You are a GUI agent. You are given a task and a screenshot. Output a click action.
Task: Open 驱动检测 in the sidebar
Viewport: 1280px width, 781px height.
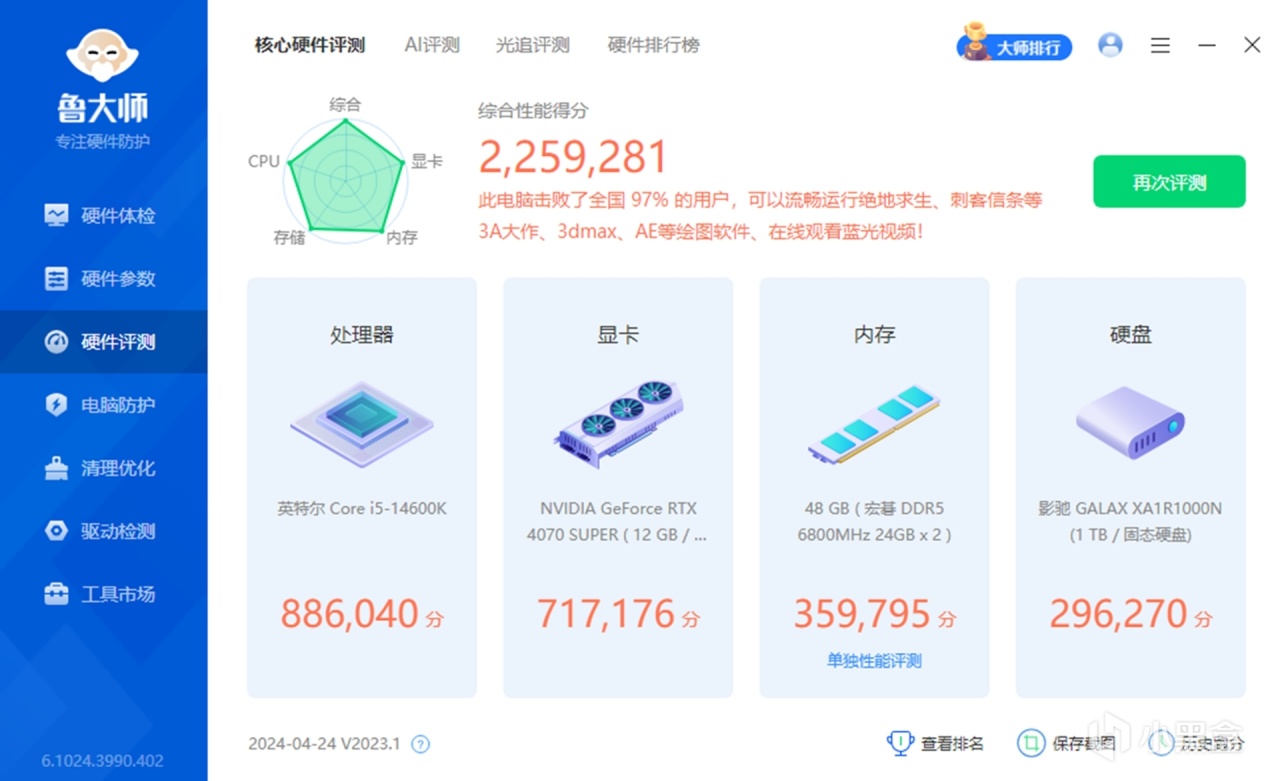click(104, 530)
